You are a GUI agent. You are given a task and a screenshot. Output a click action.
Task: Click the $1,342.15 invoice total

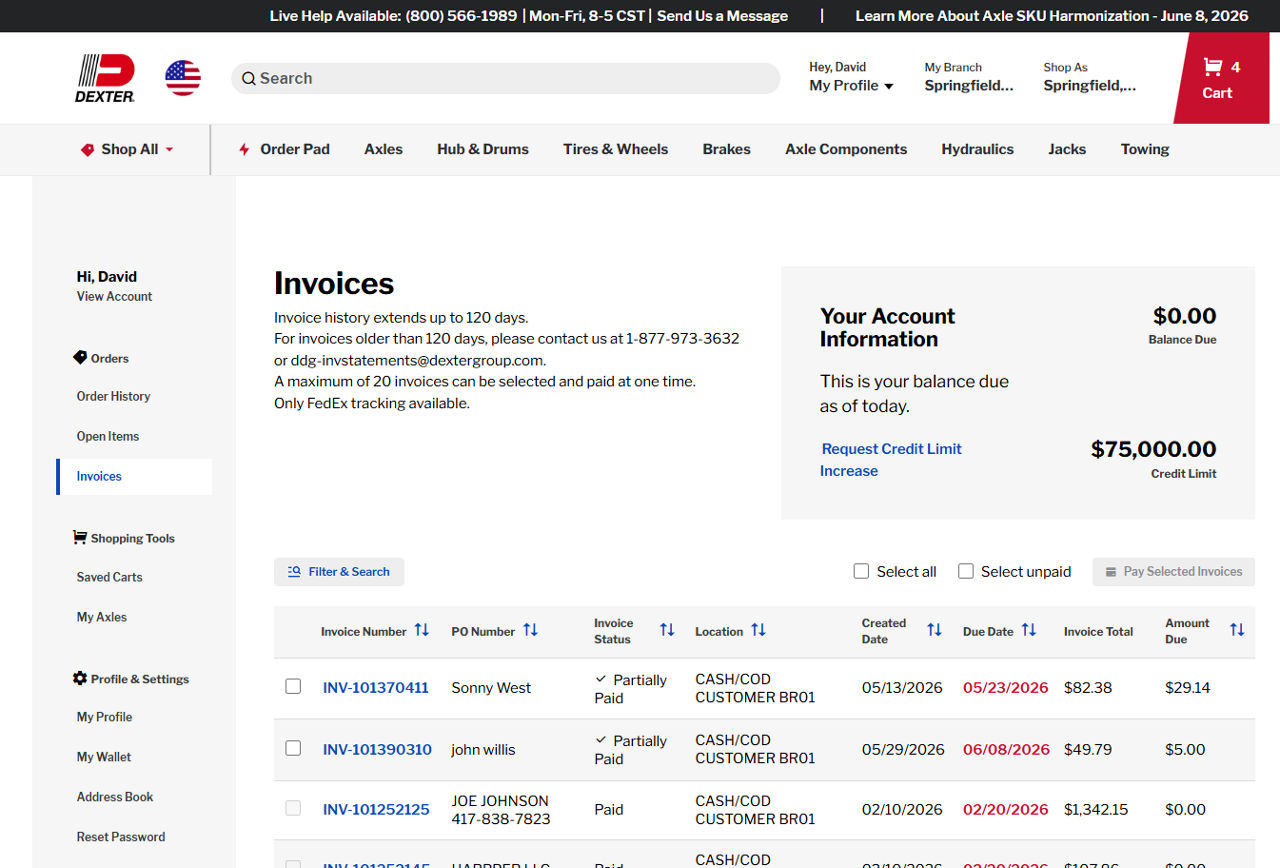(x=1096, y=810)
